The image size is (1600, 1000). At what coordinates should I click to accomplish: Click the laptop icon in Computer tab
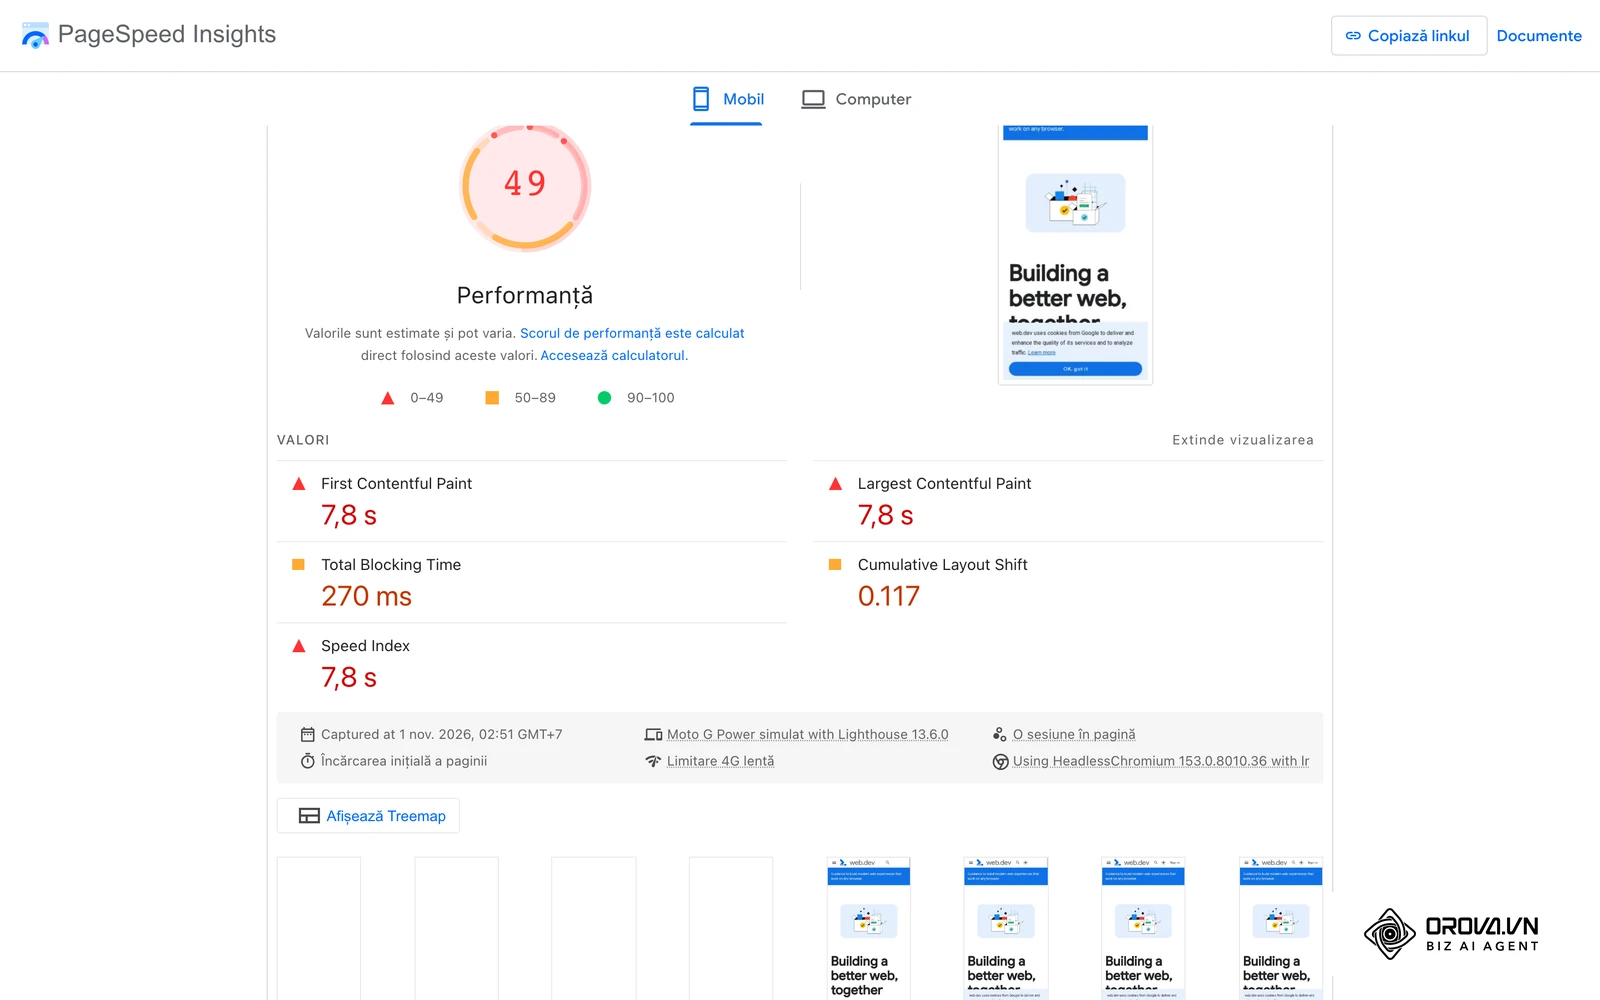(x=813, y=99)
